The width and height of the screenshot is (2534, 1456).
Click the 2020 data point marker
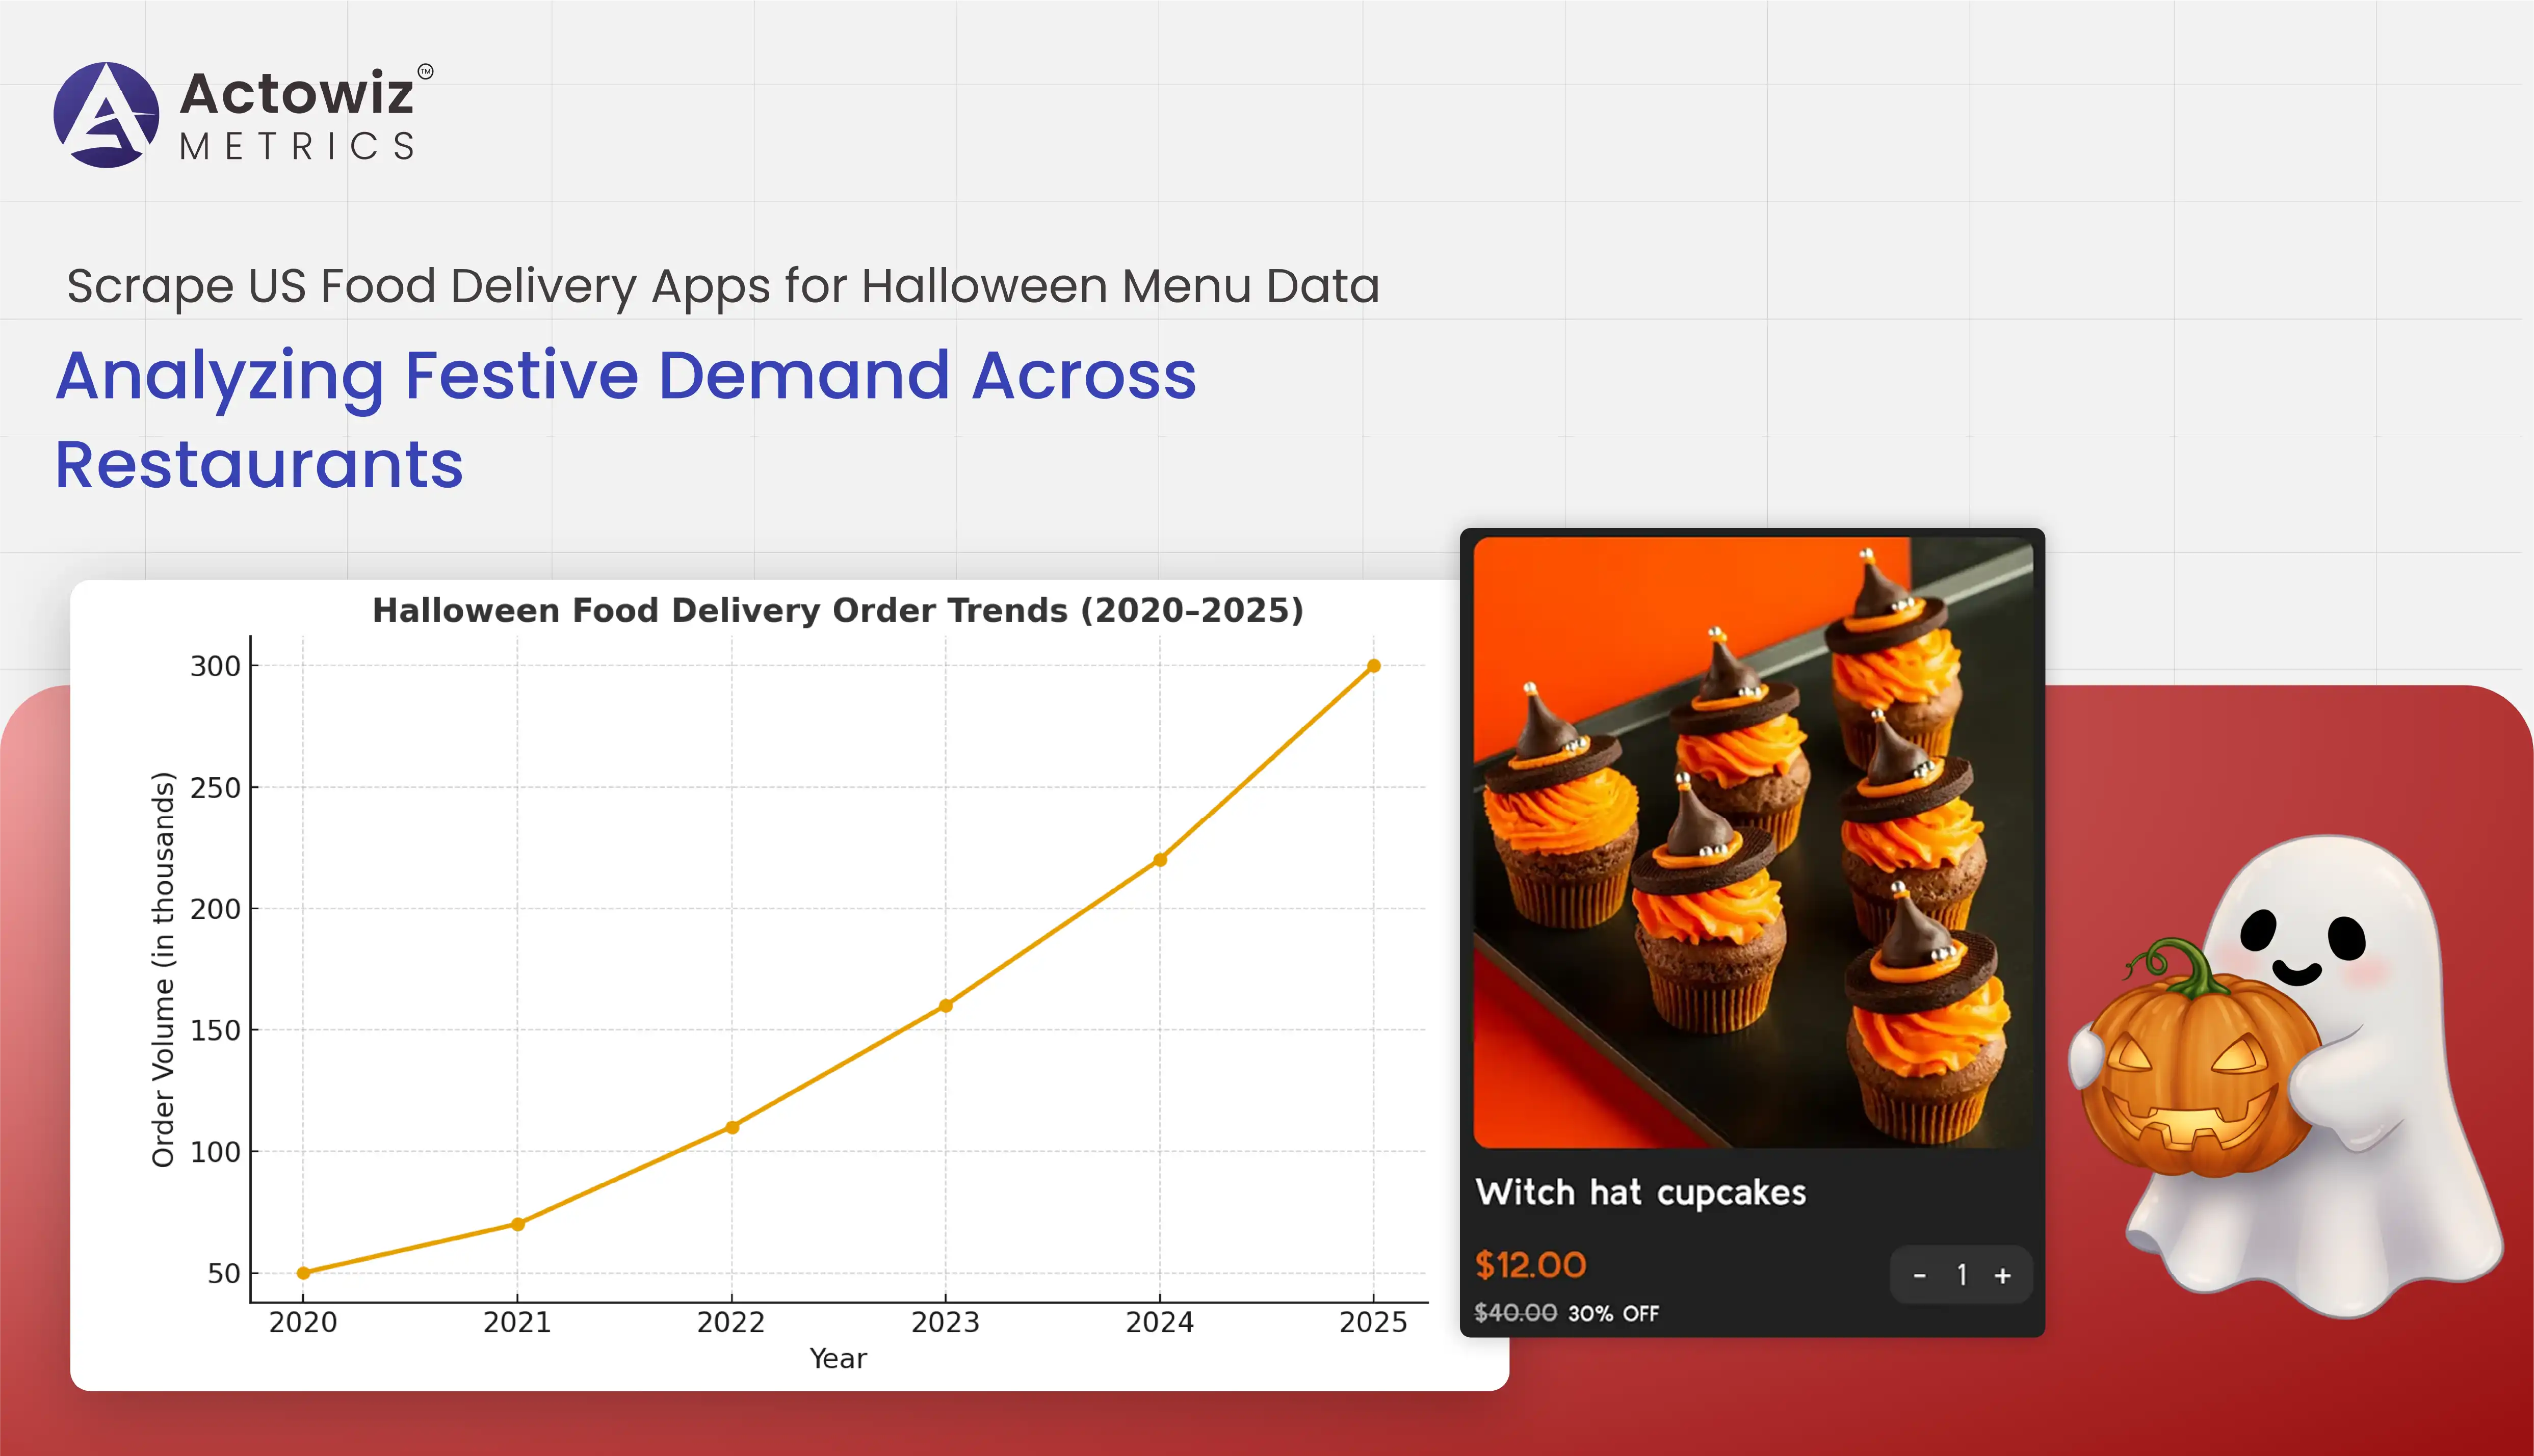[303, 1273]
